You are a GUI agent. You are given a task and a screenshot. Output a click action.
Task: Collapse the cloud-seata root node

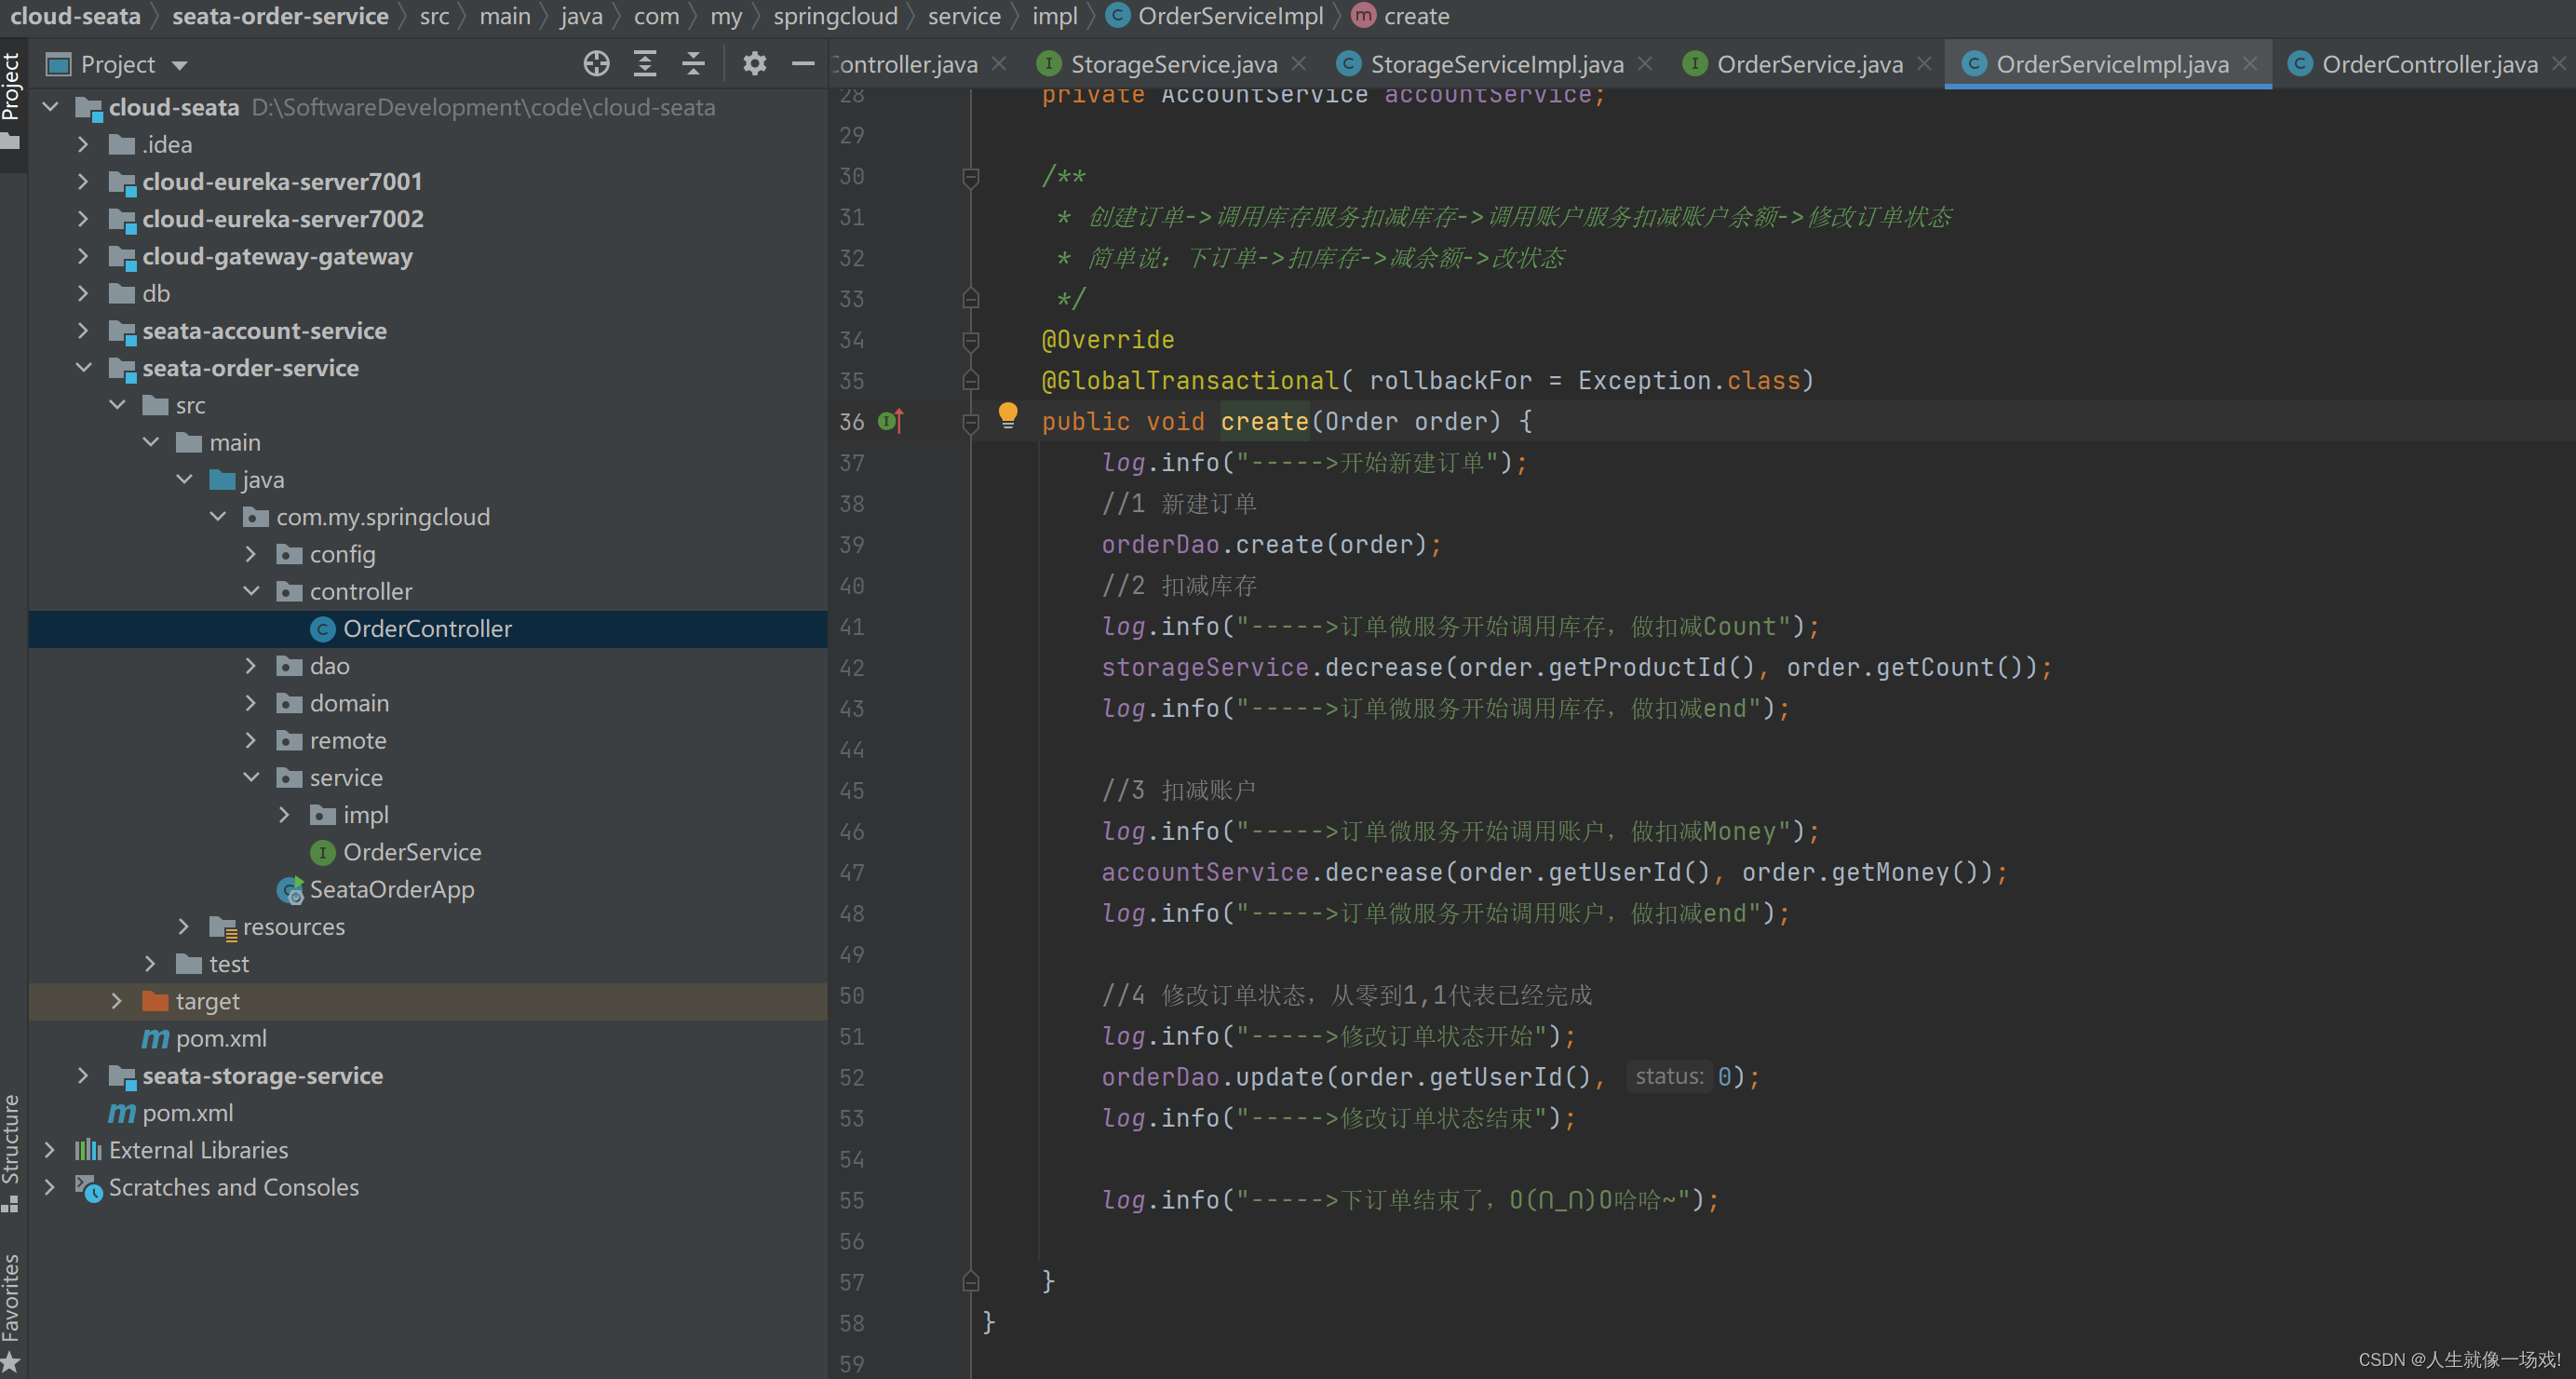coord(50,106)
